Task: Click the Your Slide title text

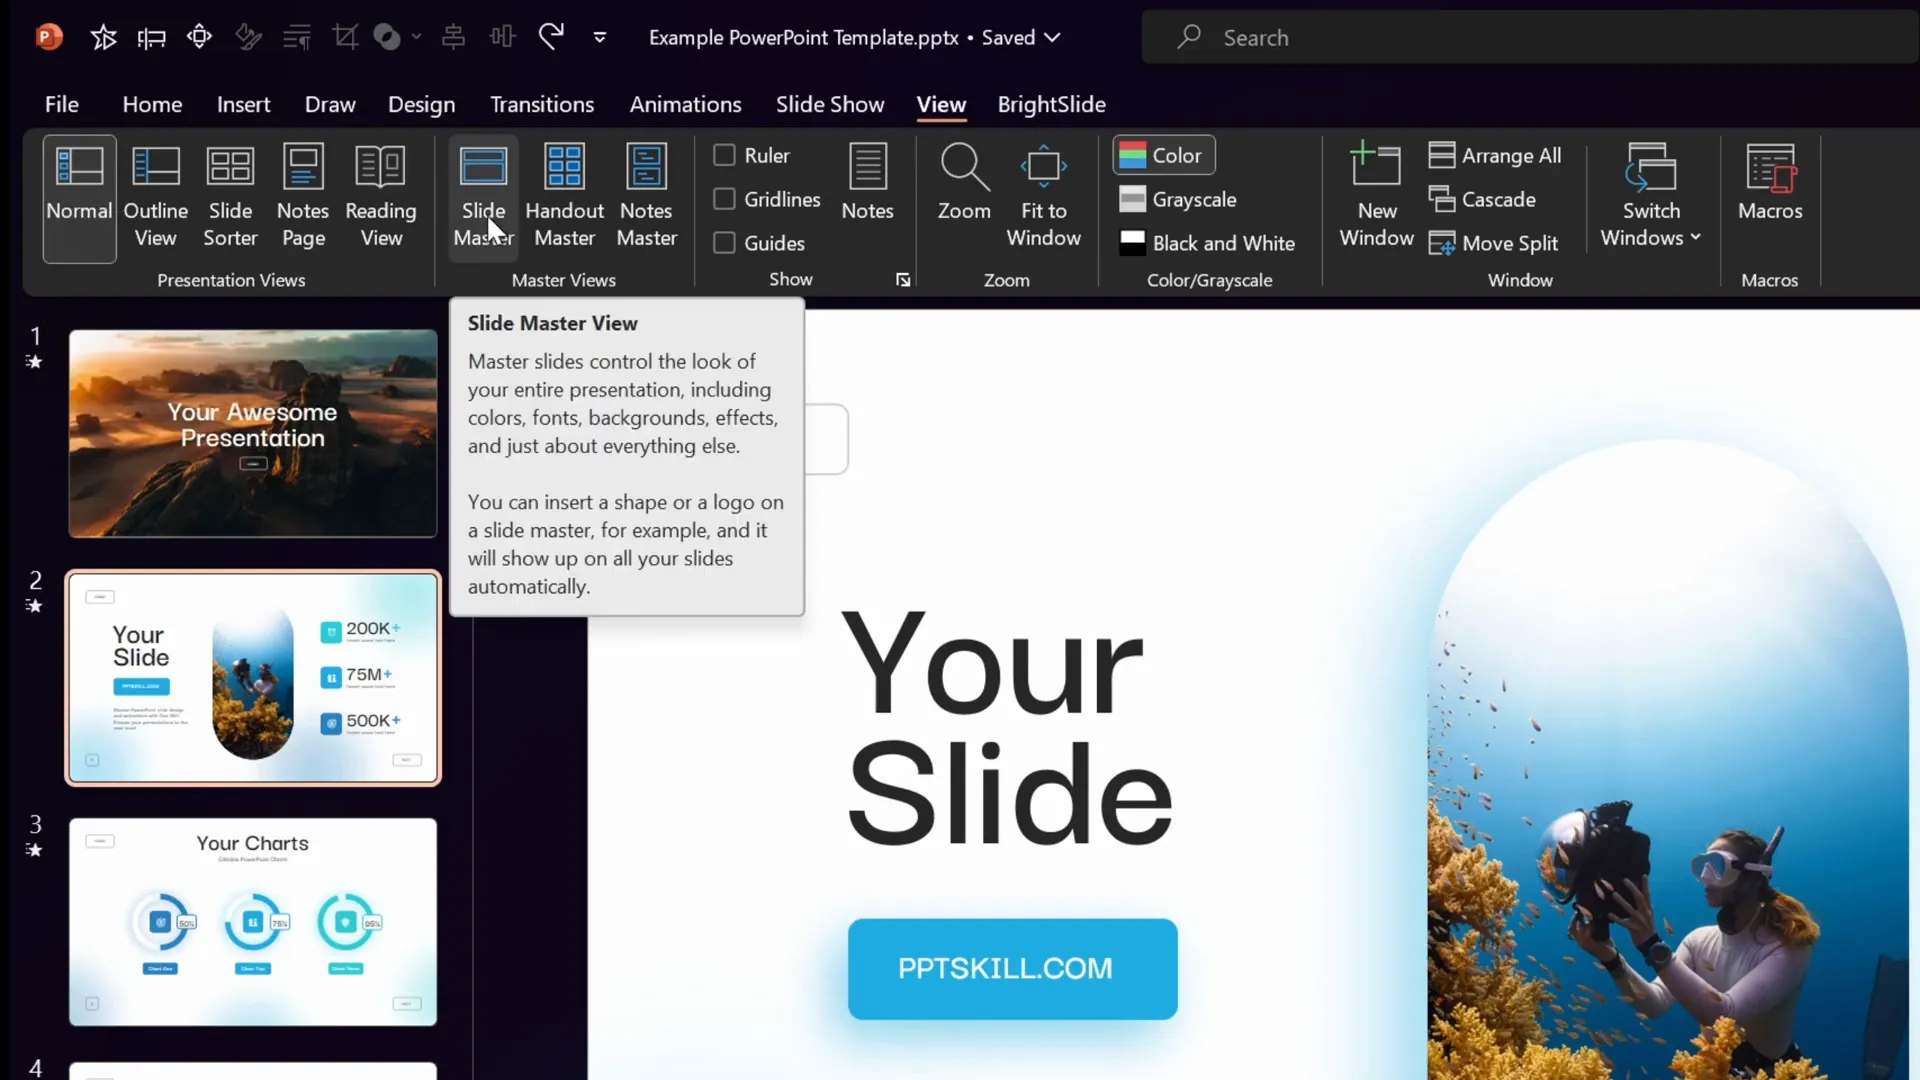Action: 1008,728
